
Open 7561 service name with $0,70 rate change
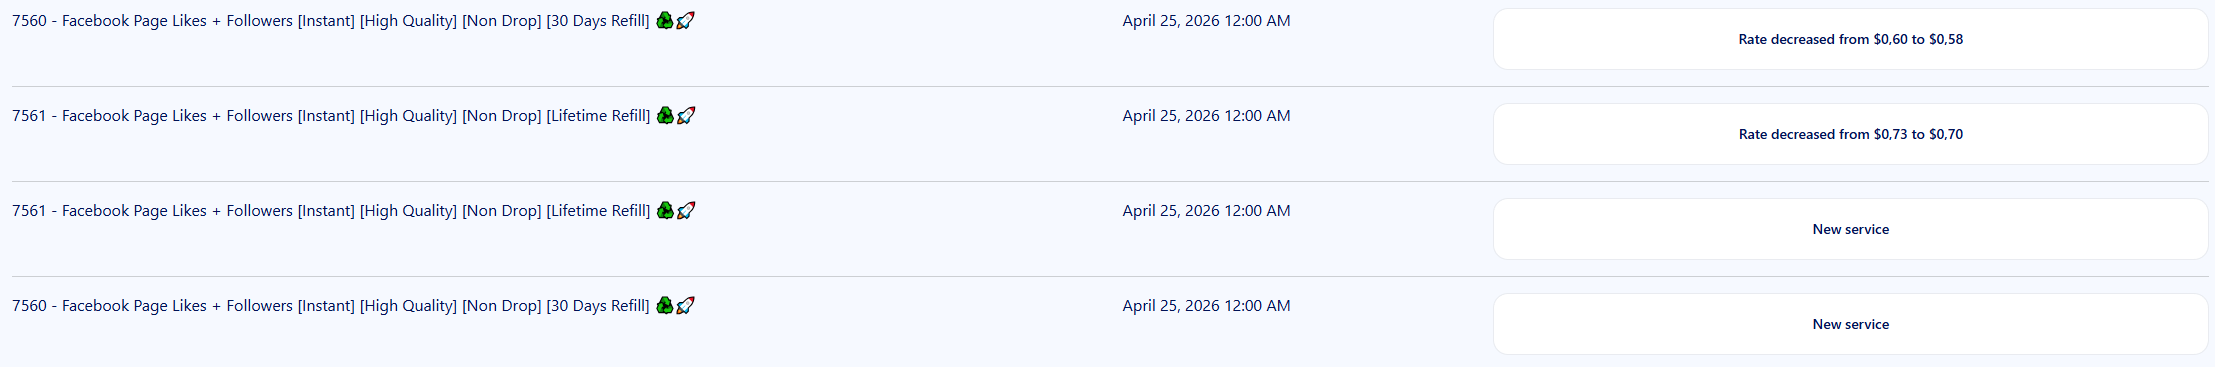click(x=331, y=116)
